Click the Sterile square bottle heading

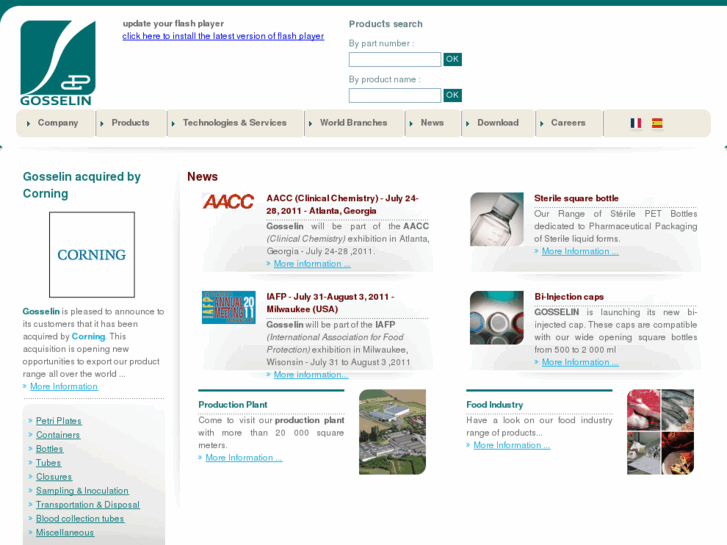[576, 198]
